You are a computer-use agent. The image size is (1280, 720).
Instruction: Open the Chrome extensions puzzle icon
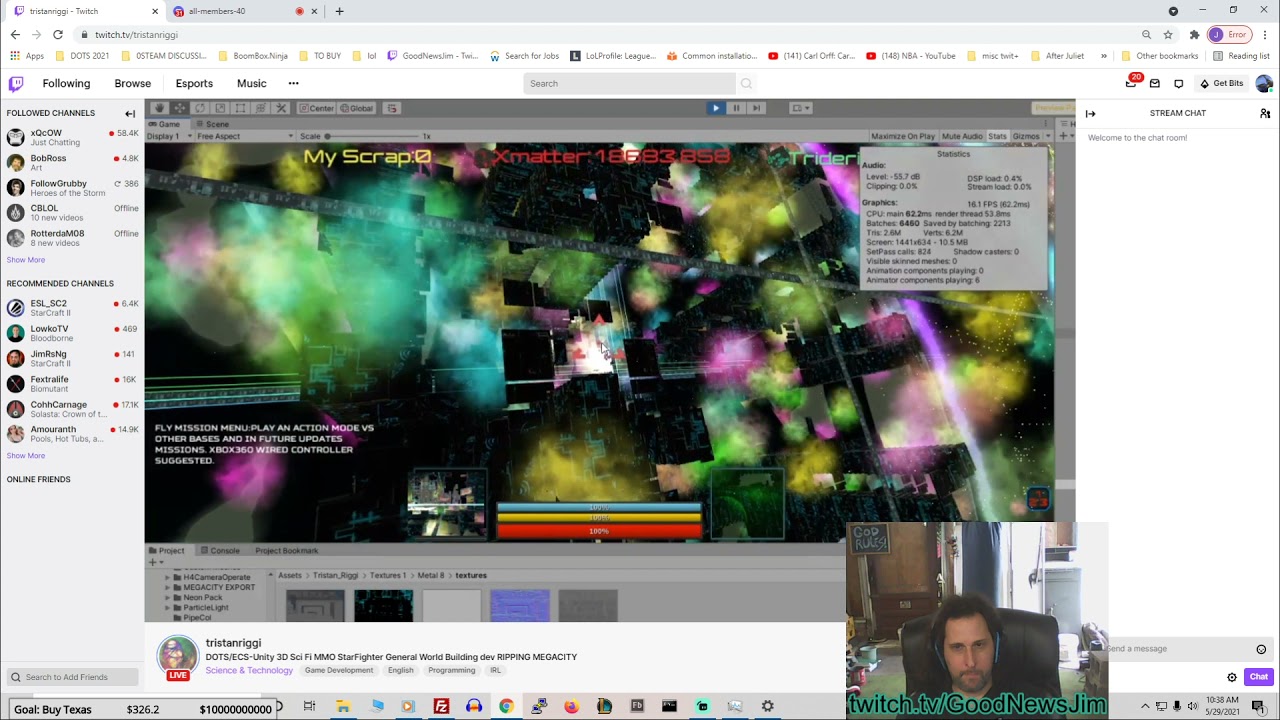point(1194,34)
